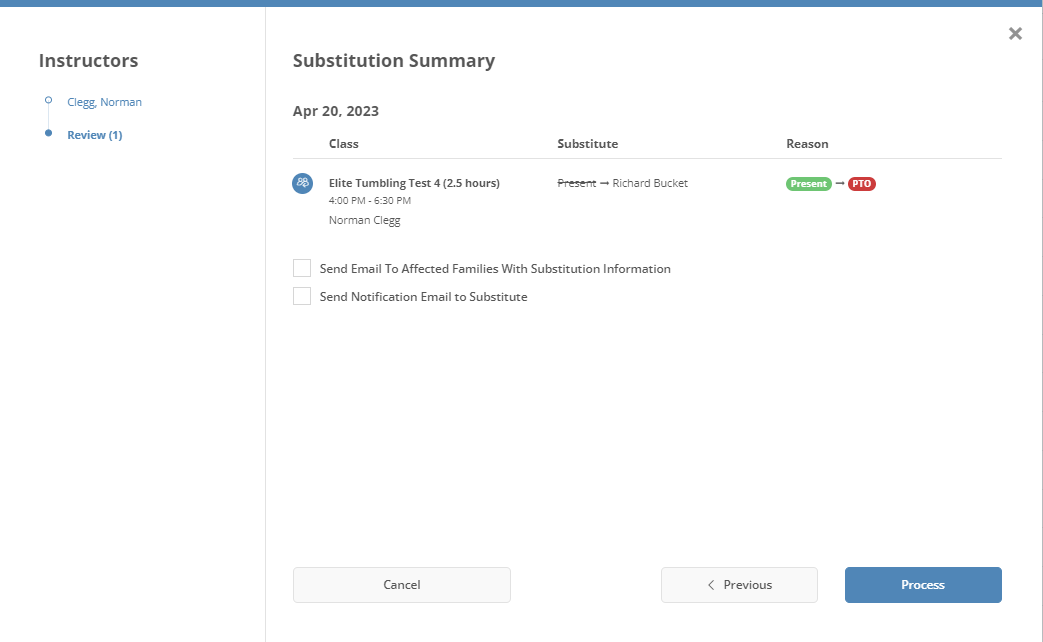Screen dimensions: 1043x642
Task: Click the filled dot marker beside Review
Action: pyautogui.click(x=49, y=133)
